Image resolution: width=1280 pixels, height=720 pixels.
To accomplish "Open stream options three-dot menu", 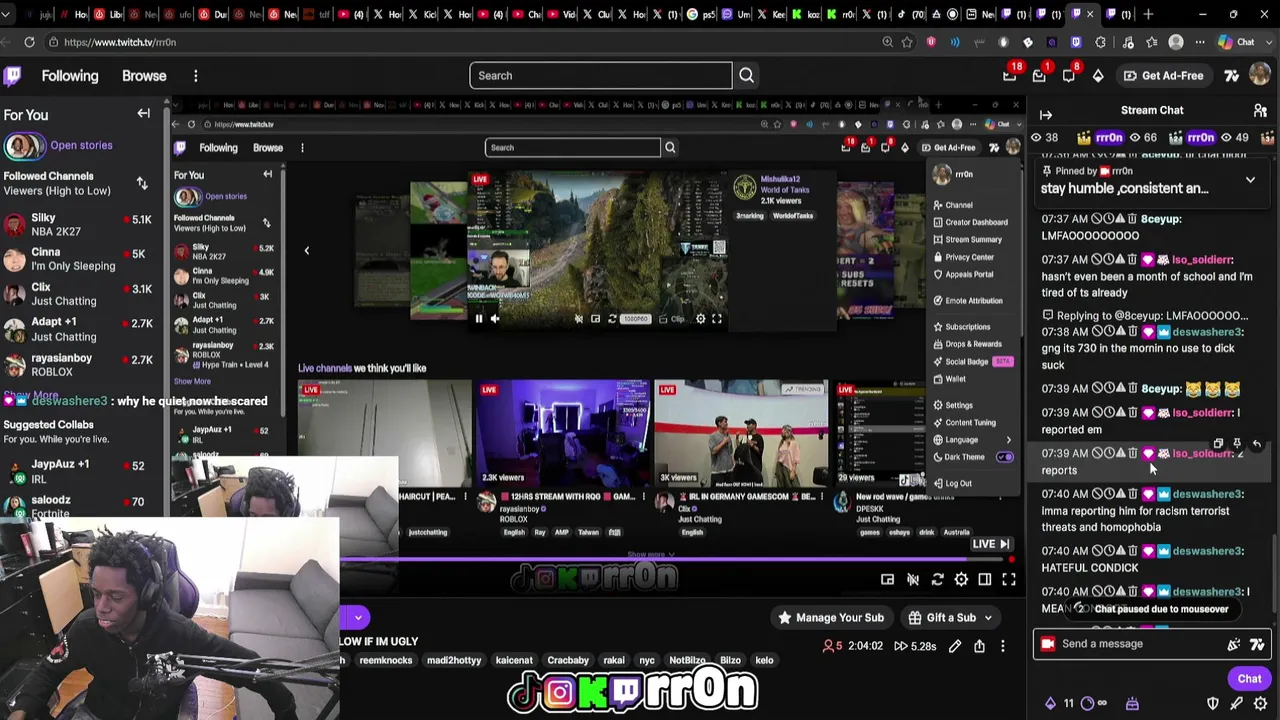I will [x=1003, y=646].
